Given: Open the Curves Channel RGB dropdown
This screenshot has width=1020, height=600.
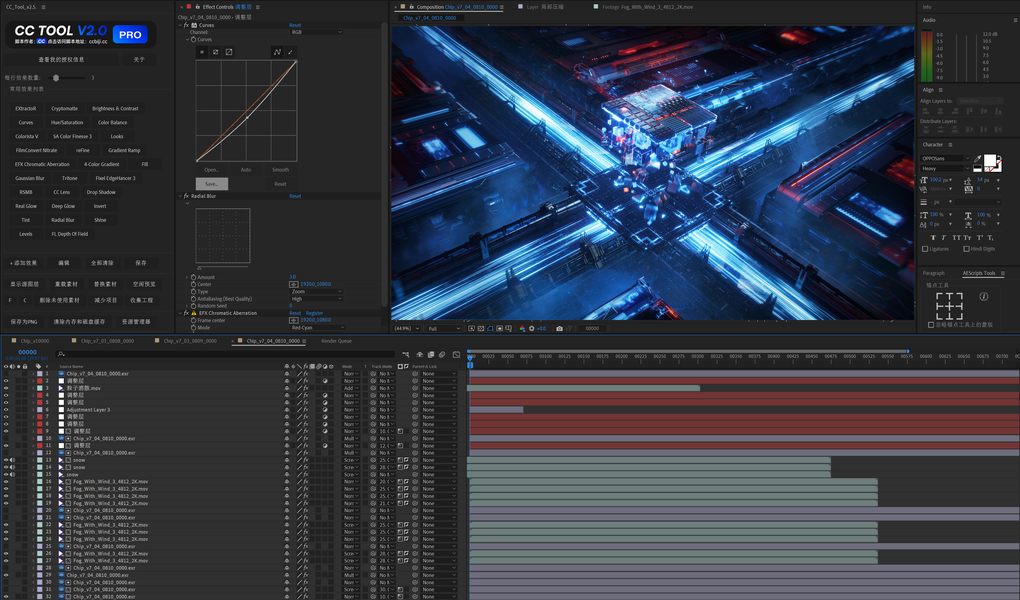Looking at the screenshot, I should [315, 32].
